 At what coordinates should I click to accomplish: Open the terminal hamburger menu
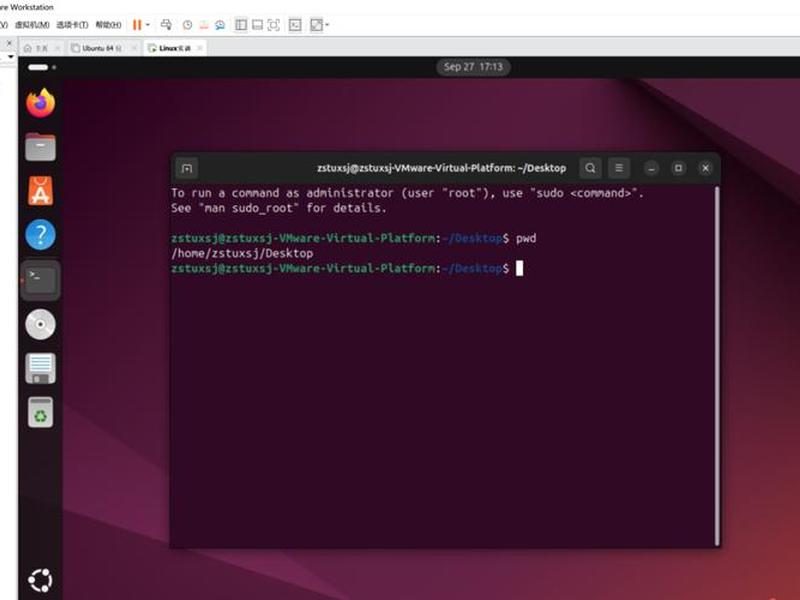point(619,168)
